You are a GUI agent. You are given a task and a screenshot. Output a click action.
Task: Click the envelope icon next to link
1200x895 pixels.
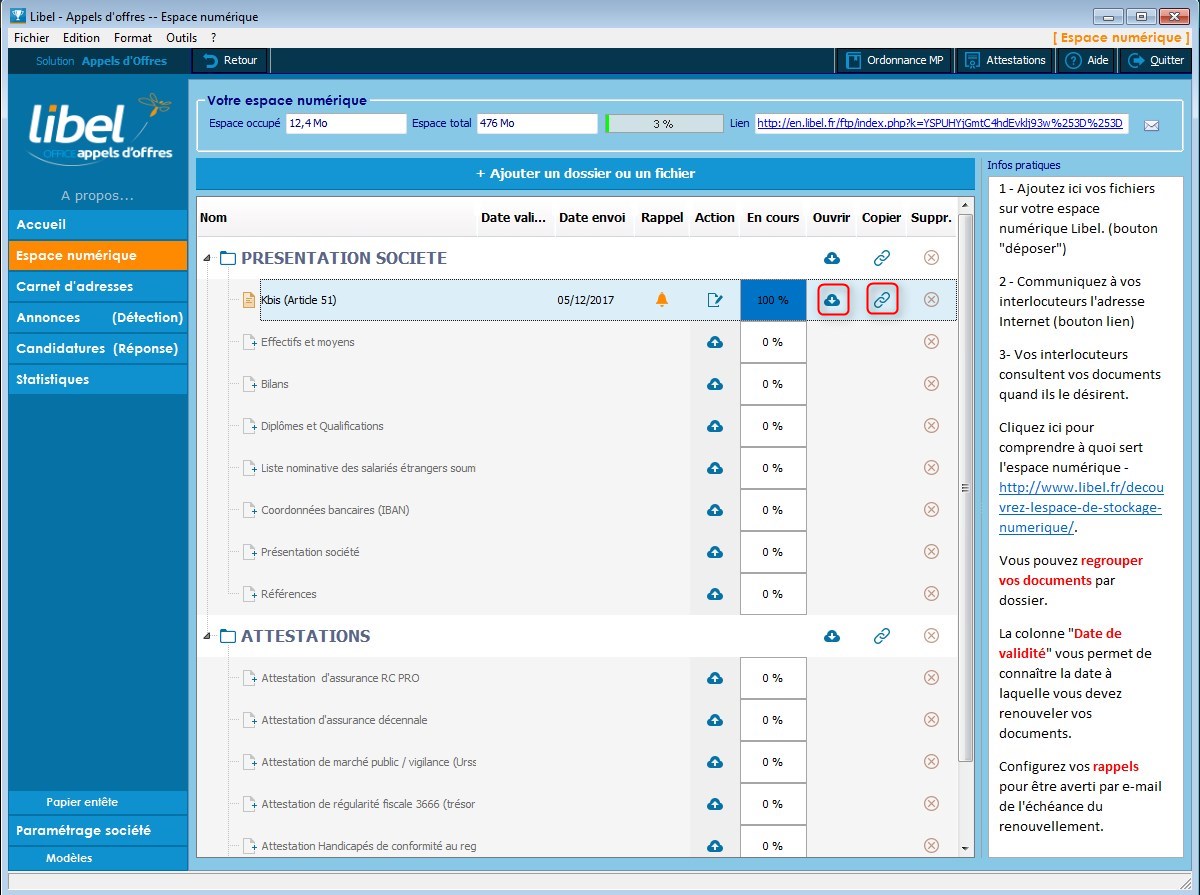tap(1151, 125)
